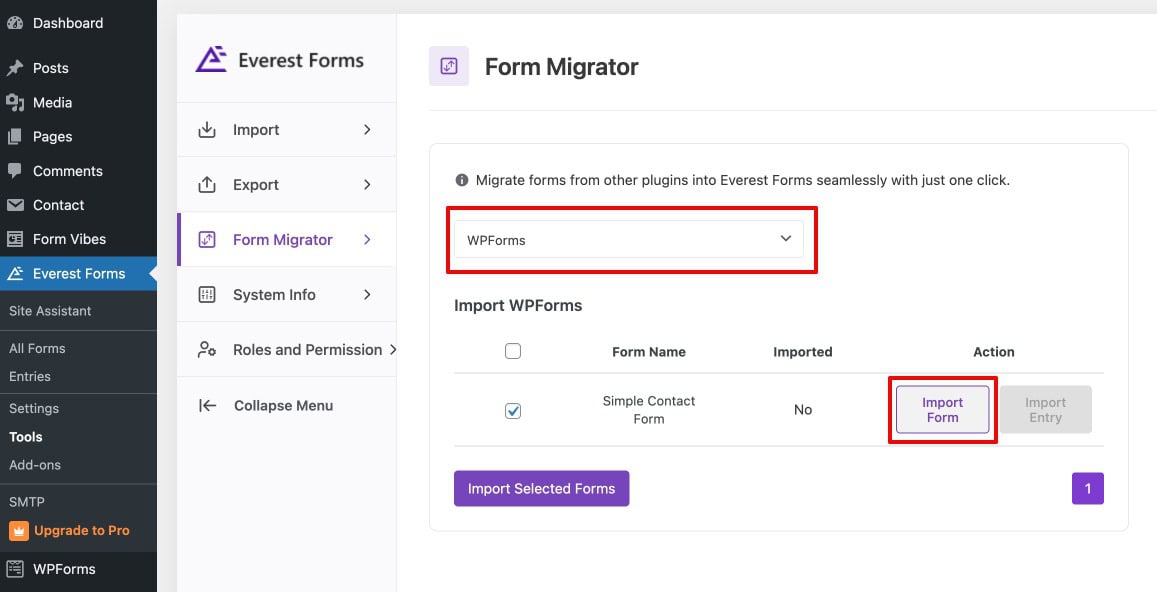
Task: Click the Export upload icon
Action: coord(207,185)
